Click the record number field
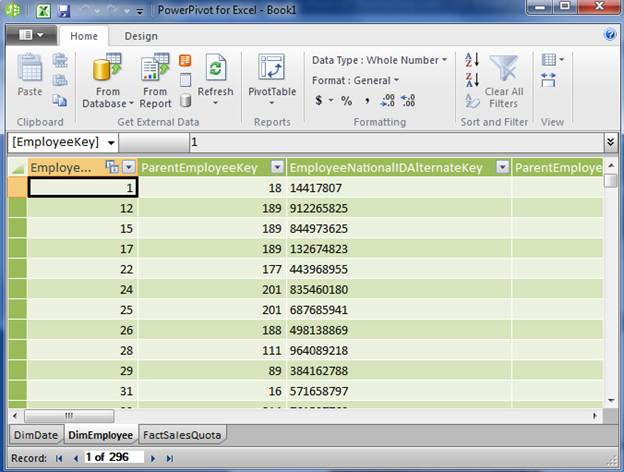Viewport: 624px width, 472px height. click(x=114, y=457)
